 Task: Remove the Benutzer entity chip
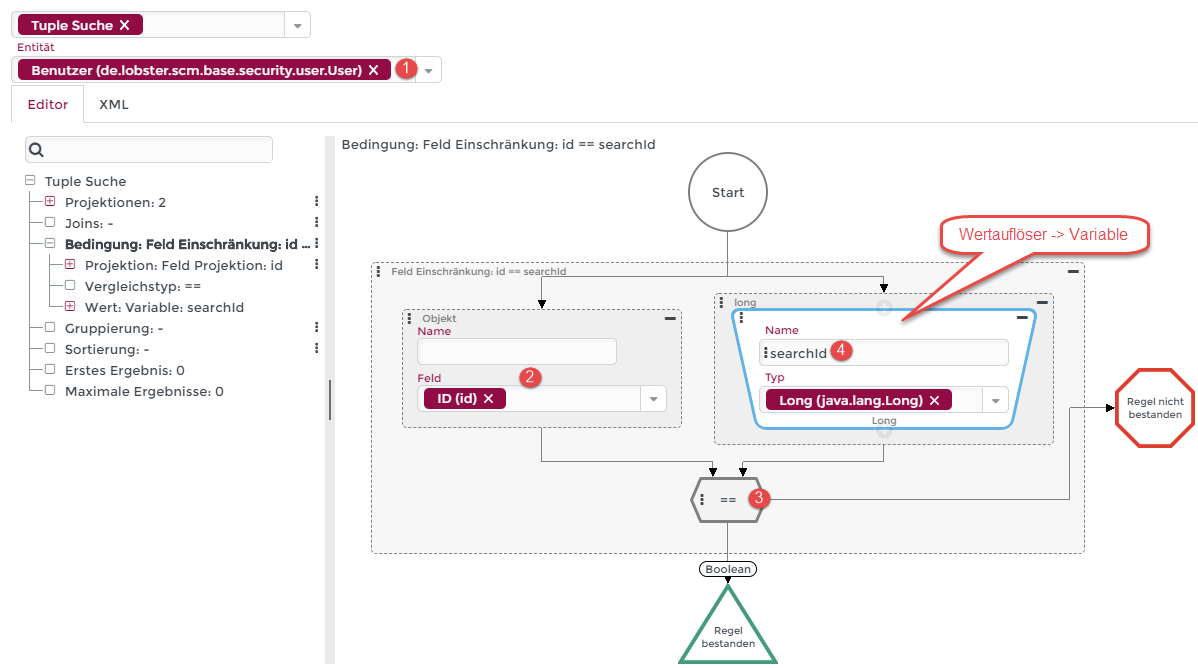pos(373,70)
